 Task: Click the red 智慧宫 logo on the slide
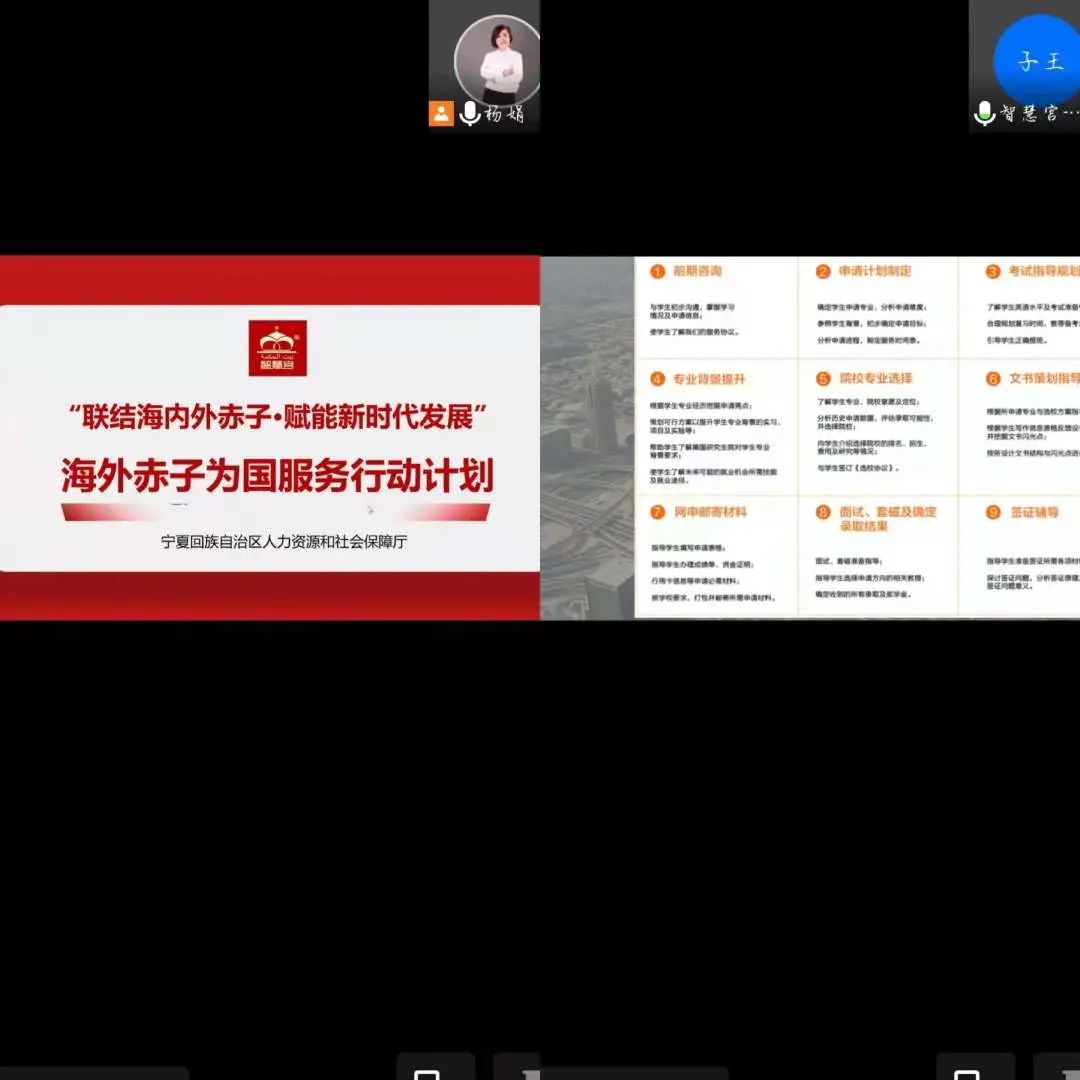click(x=278, y=348)
